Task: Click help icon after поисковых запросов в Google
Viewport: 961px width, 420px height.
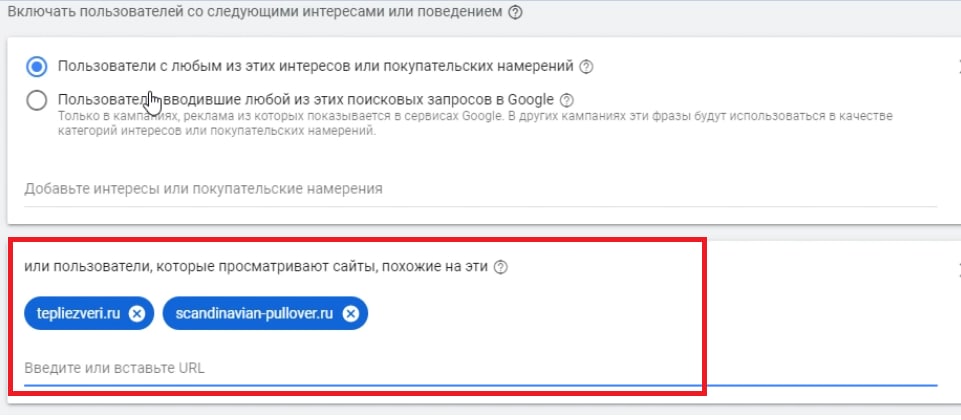Action: 567,100
